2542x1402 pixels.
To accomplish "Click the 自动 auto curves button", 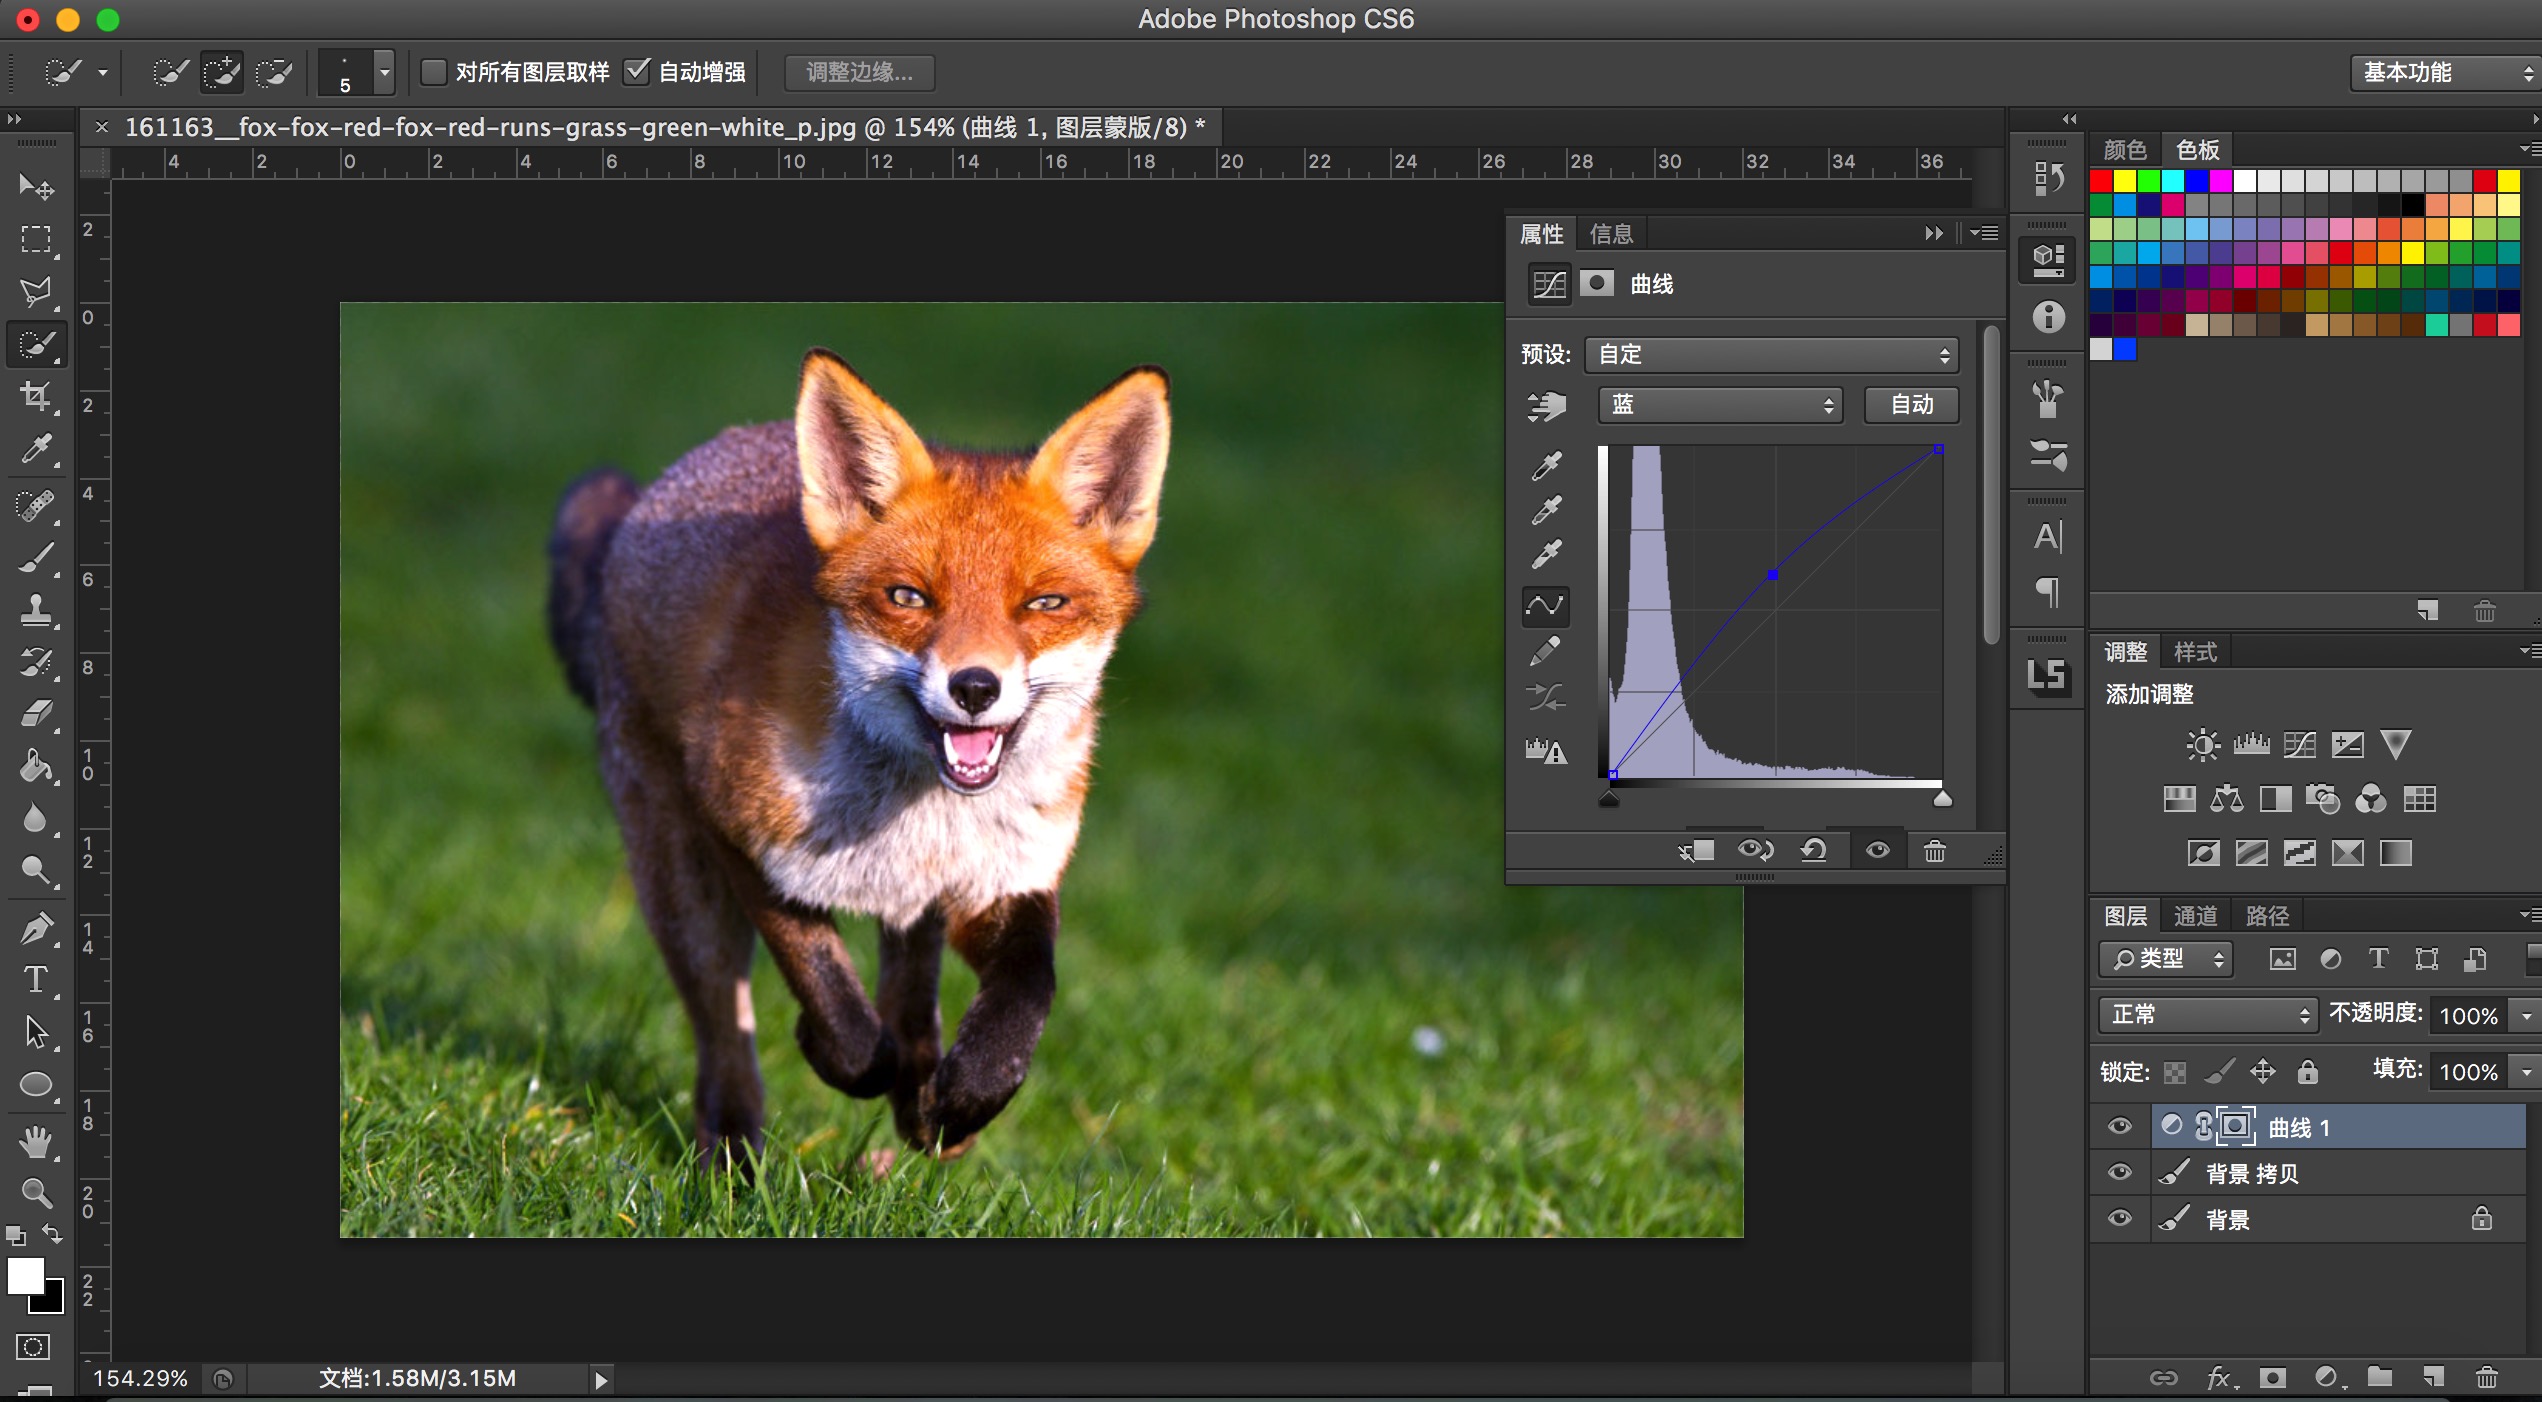I will tap(1911, 405).
